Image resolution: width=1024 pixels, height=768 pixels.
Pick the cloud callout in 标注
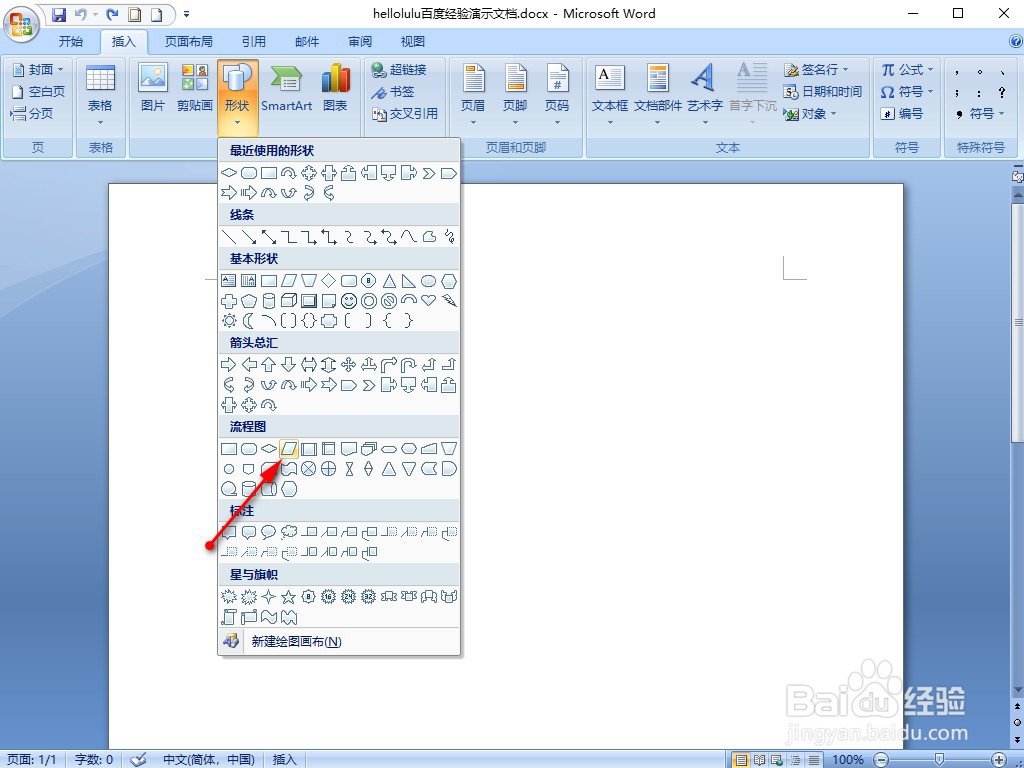[289, 532]
